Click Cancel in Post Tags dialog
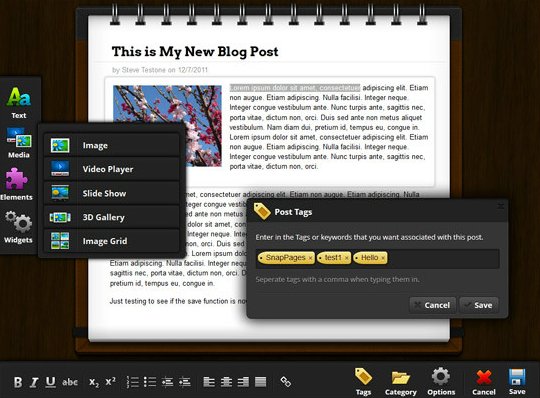 click(433, 305)
